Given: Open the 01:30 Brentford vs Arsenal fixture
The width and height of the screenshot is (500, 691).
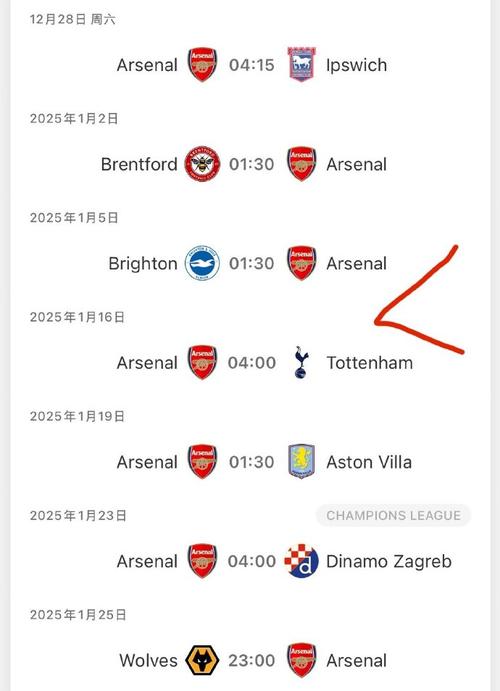Looking at the screenshot, I should (x=252, y=164).
